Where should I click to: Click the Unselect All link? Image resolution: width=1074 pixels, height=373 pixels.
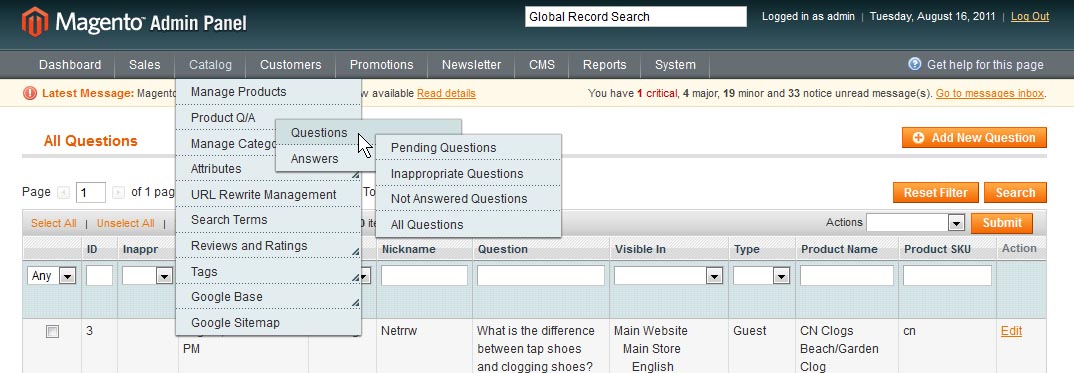[x=125, y=223]
